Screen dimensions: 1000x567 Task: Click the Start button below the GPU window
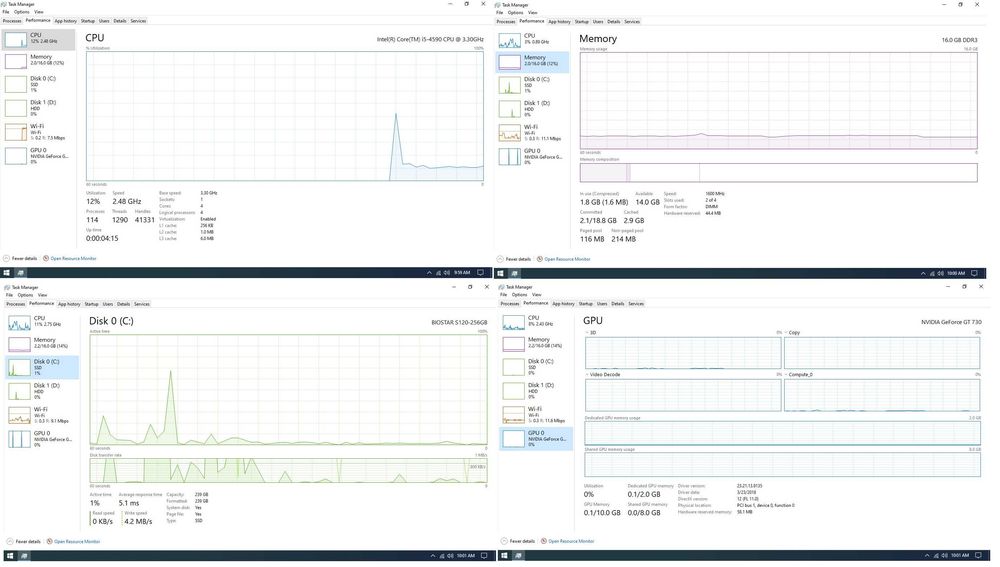(504, 556)
